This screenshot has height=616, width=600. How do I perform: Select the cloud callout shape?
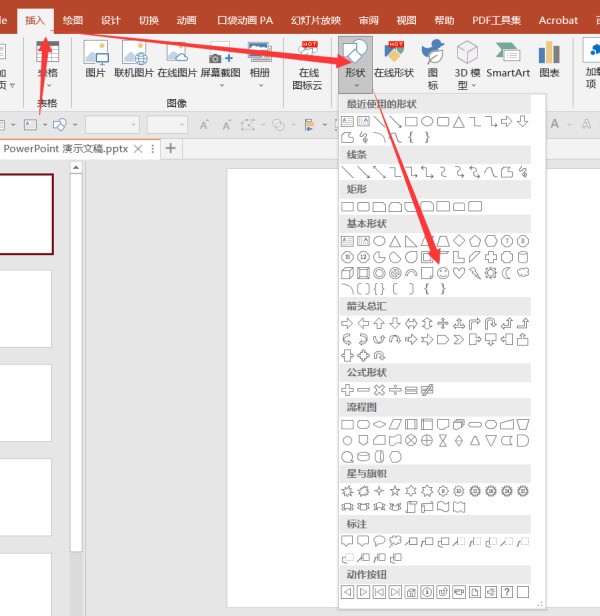396,541
